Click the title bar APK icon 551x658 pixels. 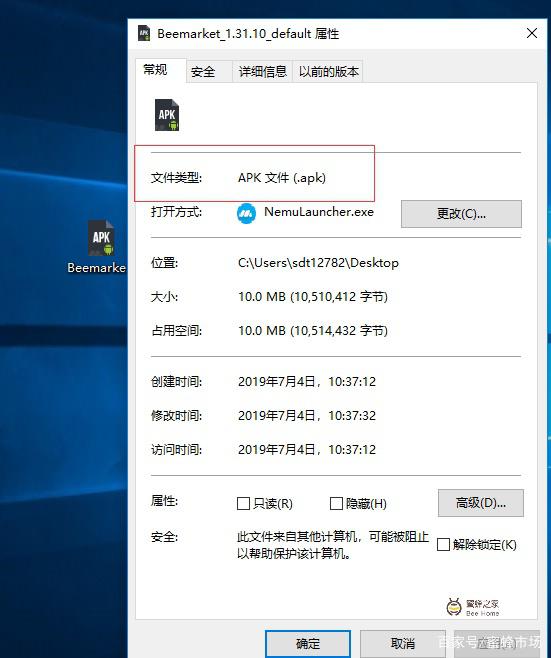pyautogui.click(x=144, y=33)
